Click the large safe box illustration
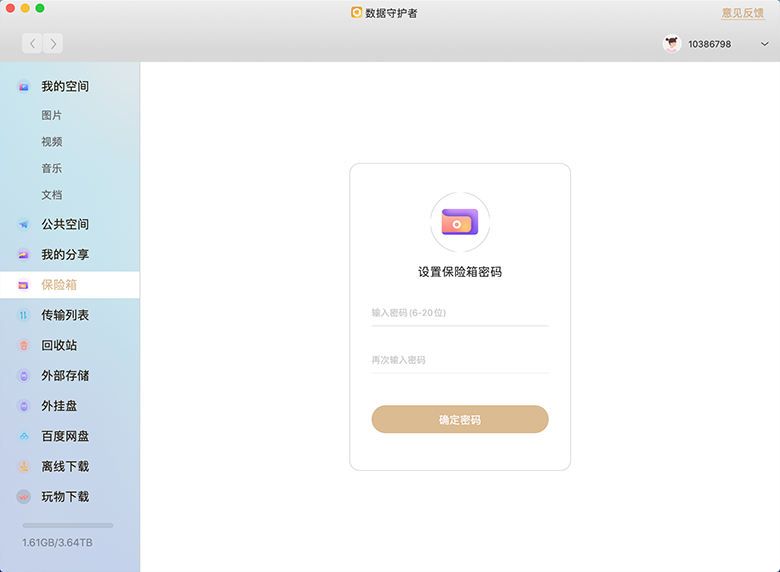This screenshot has height=572, width=780. click(x=460, y=222)
